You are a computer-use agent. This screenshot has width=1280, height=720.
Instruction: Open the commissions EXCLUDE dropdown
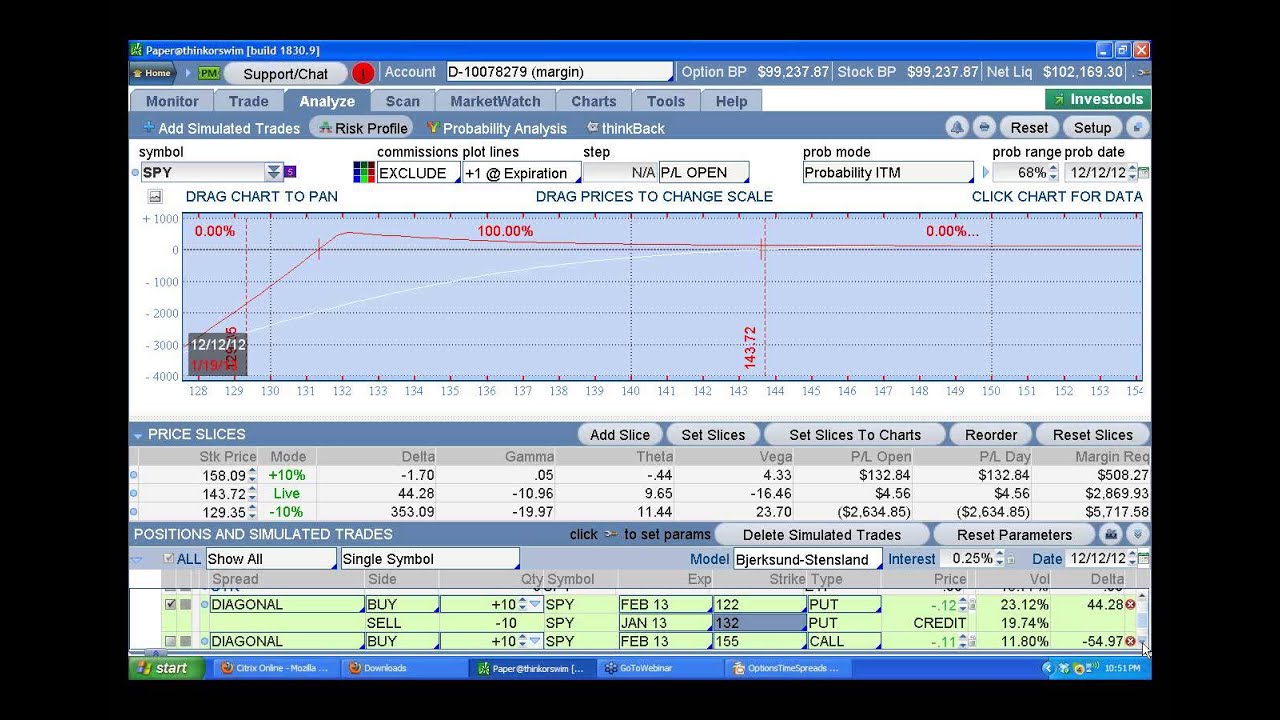[418, 173]
